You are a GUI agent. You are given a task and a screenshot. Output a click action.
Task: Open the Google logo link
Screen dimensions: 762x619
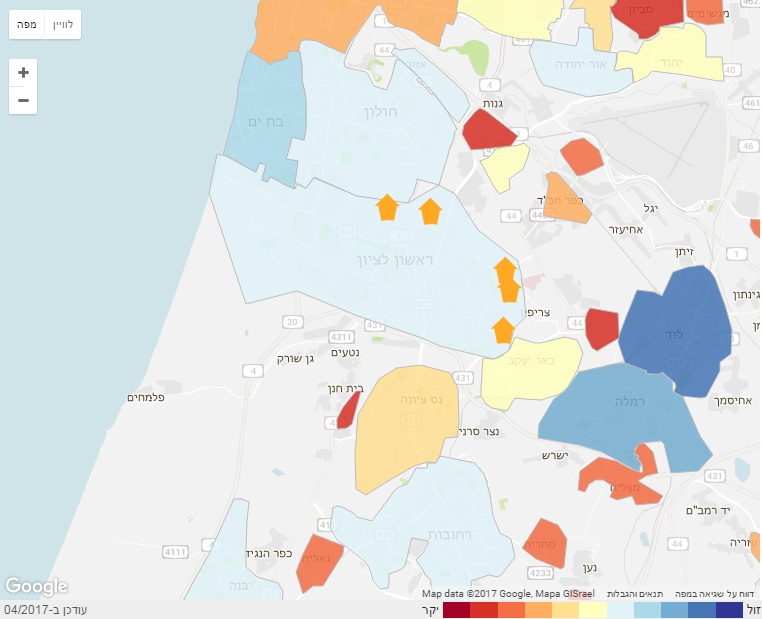[36, 586]
